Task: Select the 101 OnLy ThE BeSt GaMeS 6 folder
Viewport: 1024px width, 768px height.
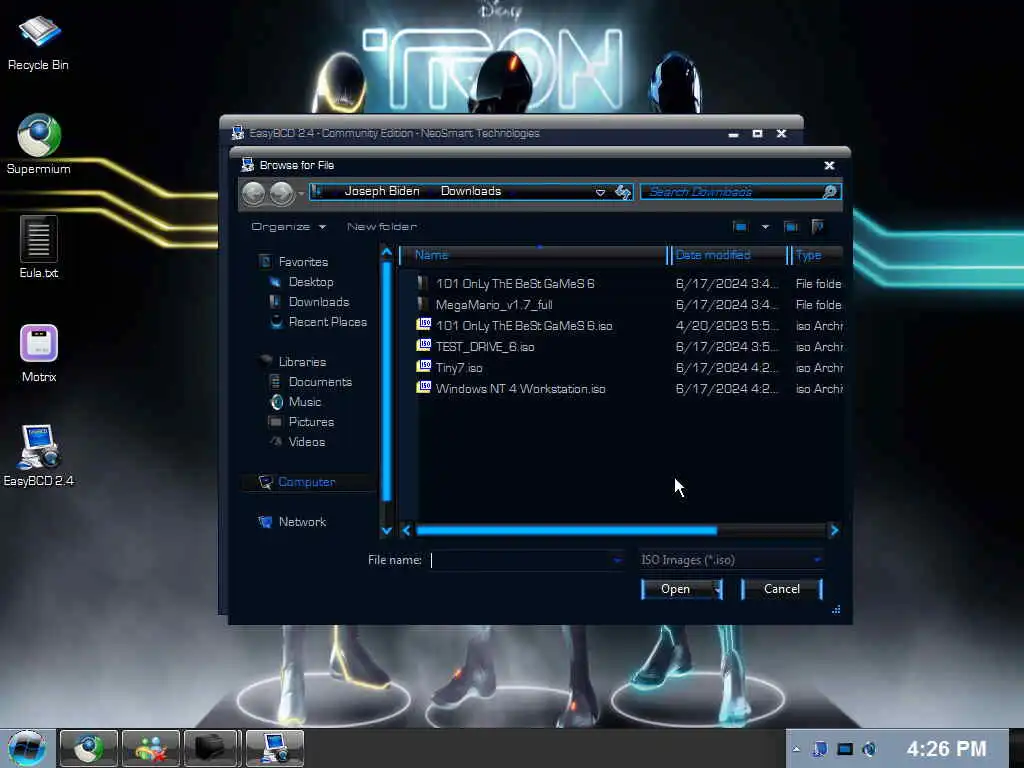Action: tap(515, 283)
